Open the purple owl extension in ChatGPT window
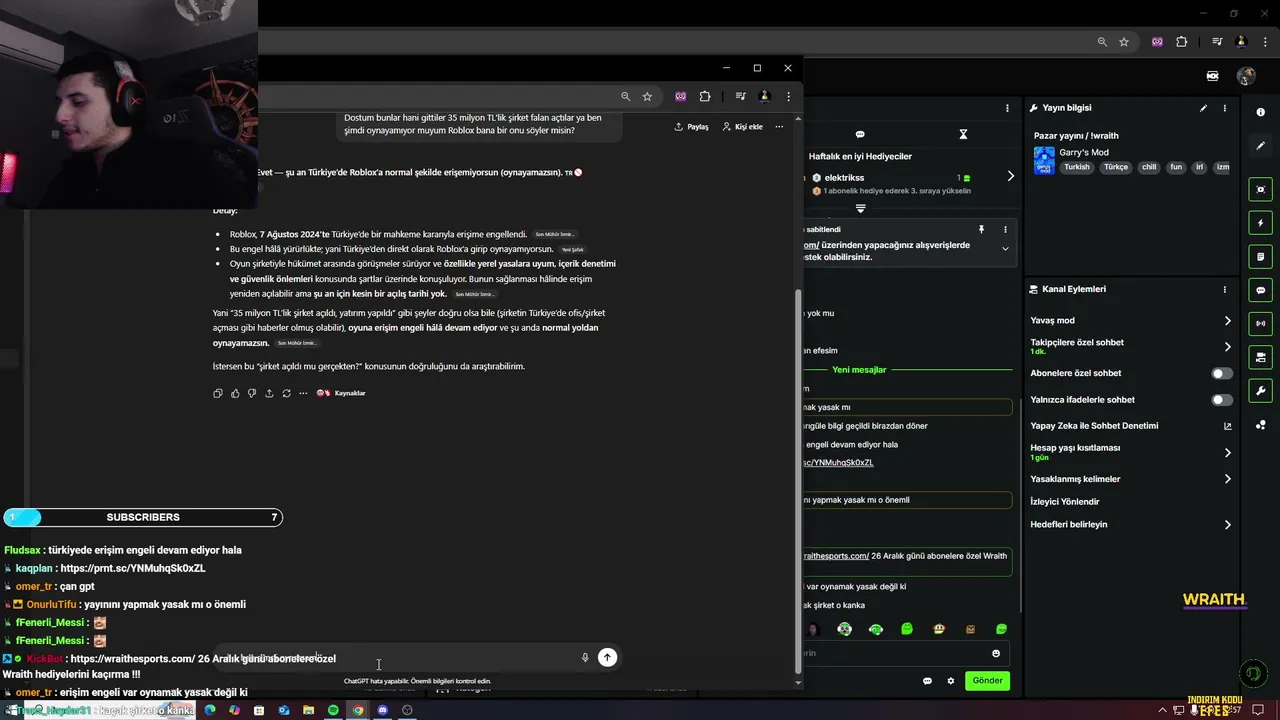1280x720 pixels. click(681, 96)
